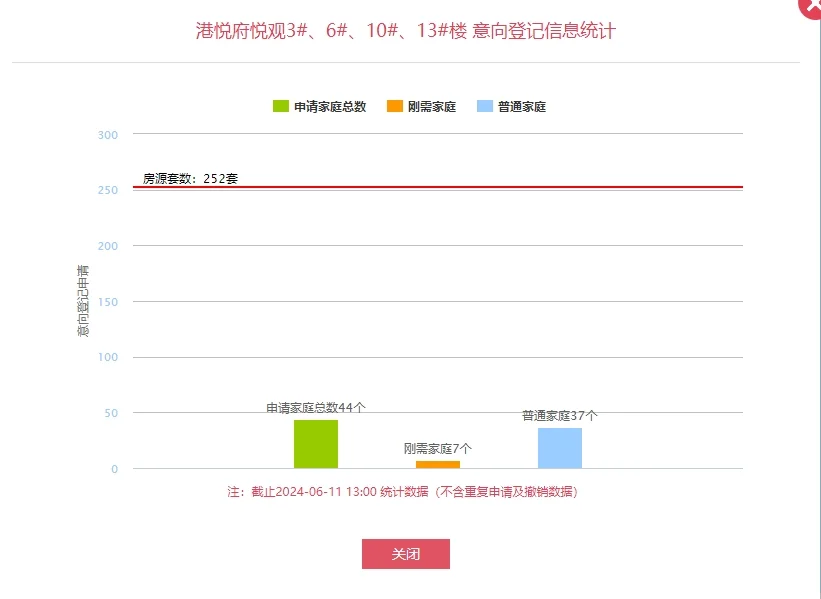Click the light blue legend color swatch
The width and height of the screenshot is (821, 599).
pyautogui.click(x=485, y=106)
